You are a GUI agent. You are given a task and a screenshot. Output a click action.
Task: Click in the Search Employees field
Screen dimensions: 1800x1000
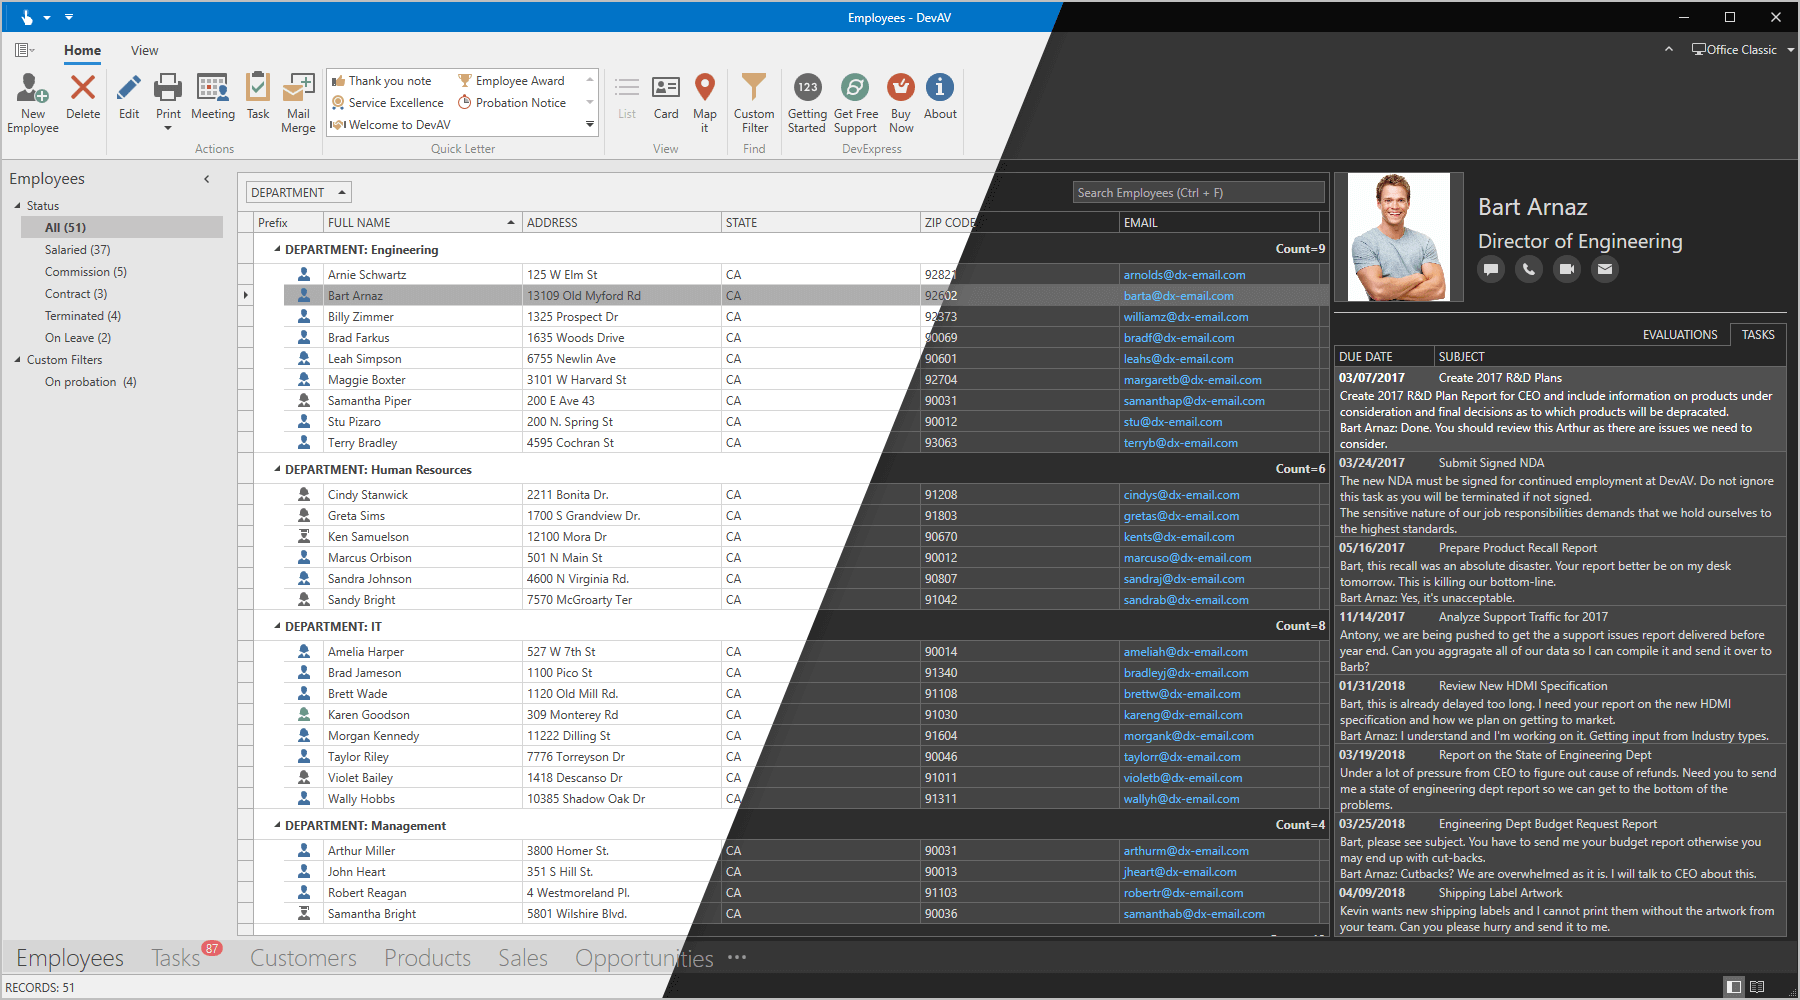click(x=1198, y=192)
